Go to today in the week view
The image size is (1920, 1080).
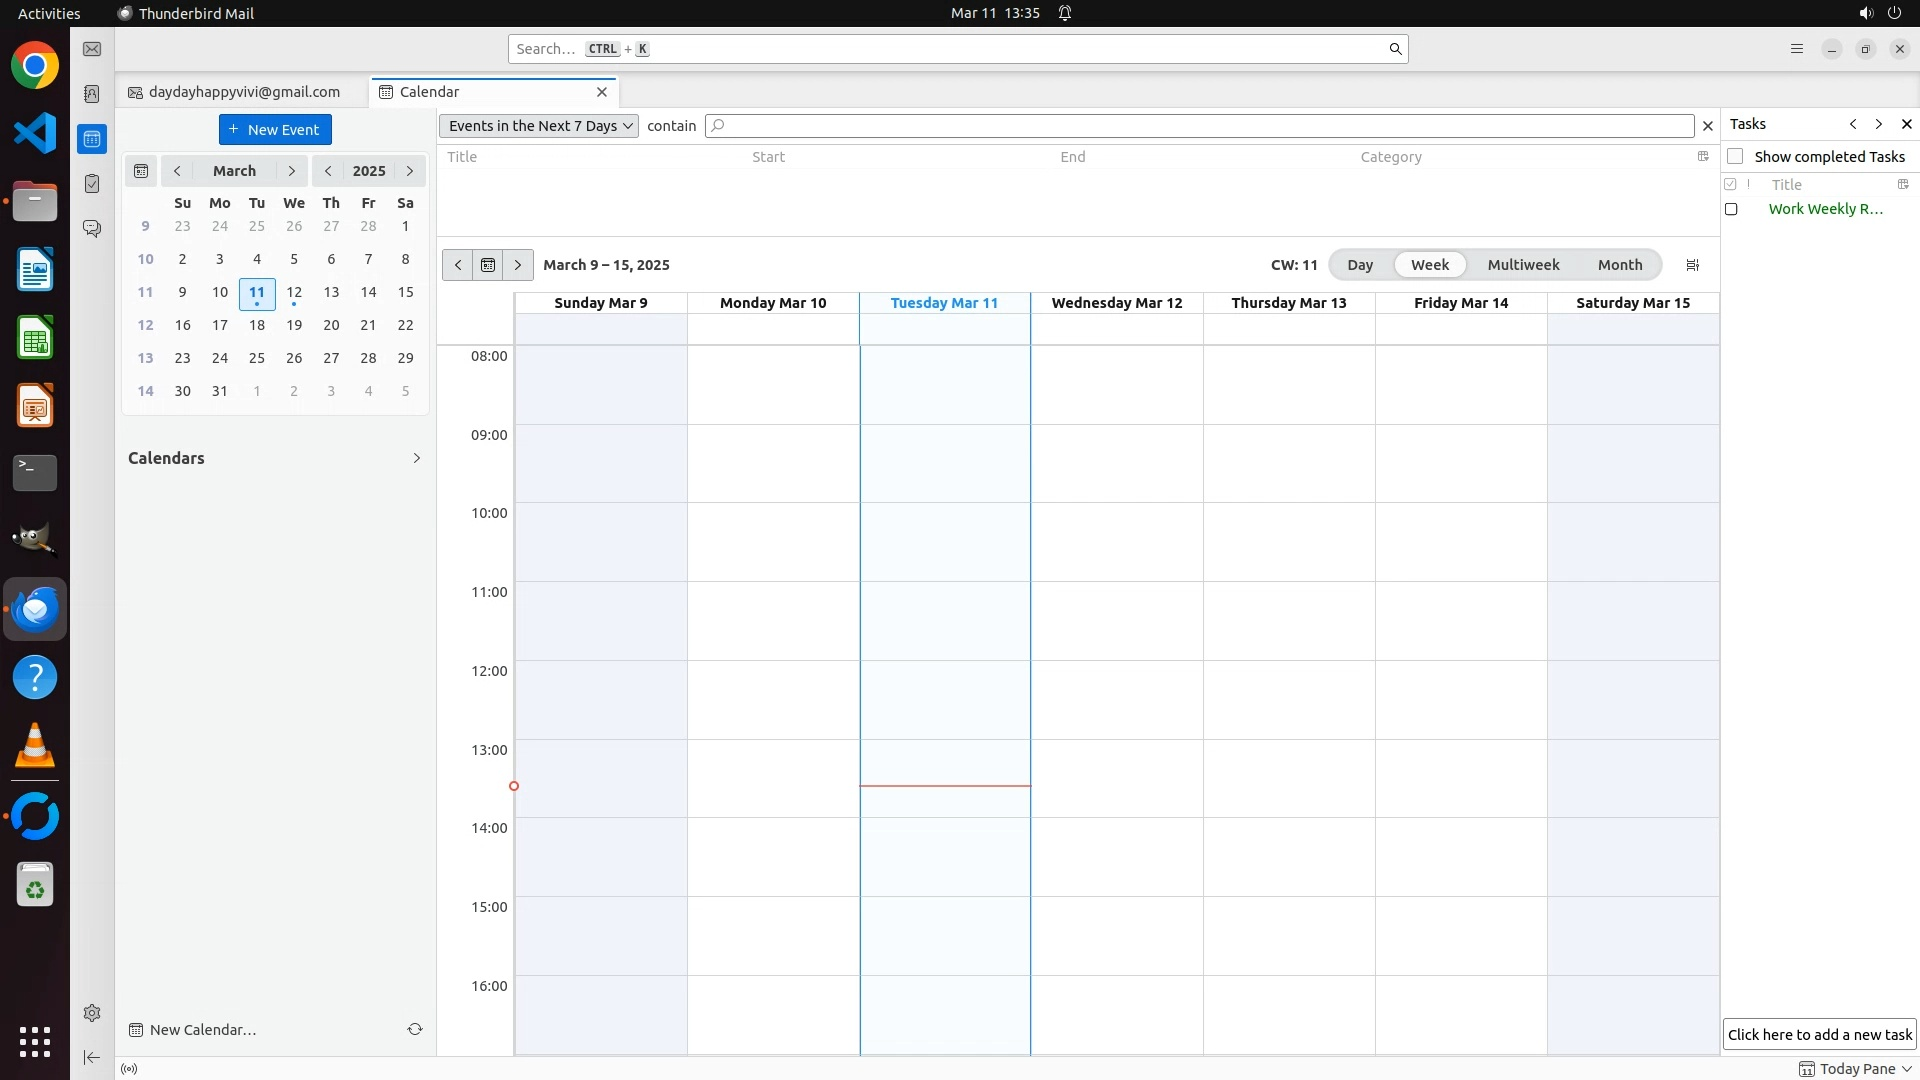pos(488,265)
